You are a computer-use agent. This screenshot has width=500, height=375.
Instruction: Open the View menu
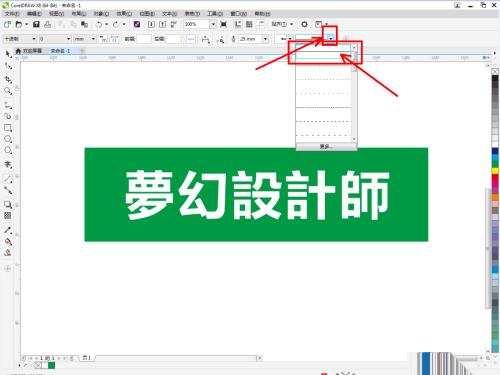click(56, 14)
